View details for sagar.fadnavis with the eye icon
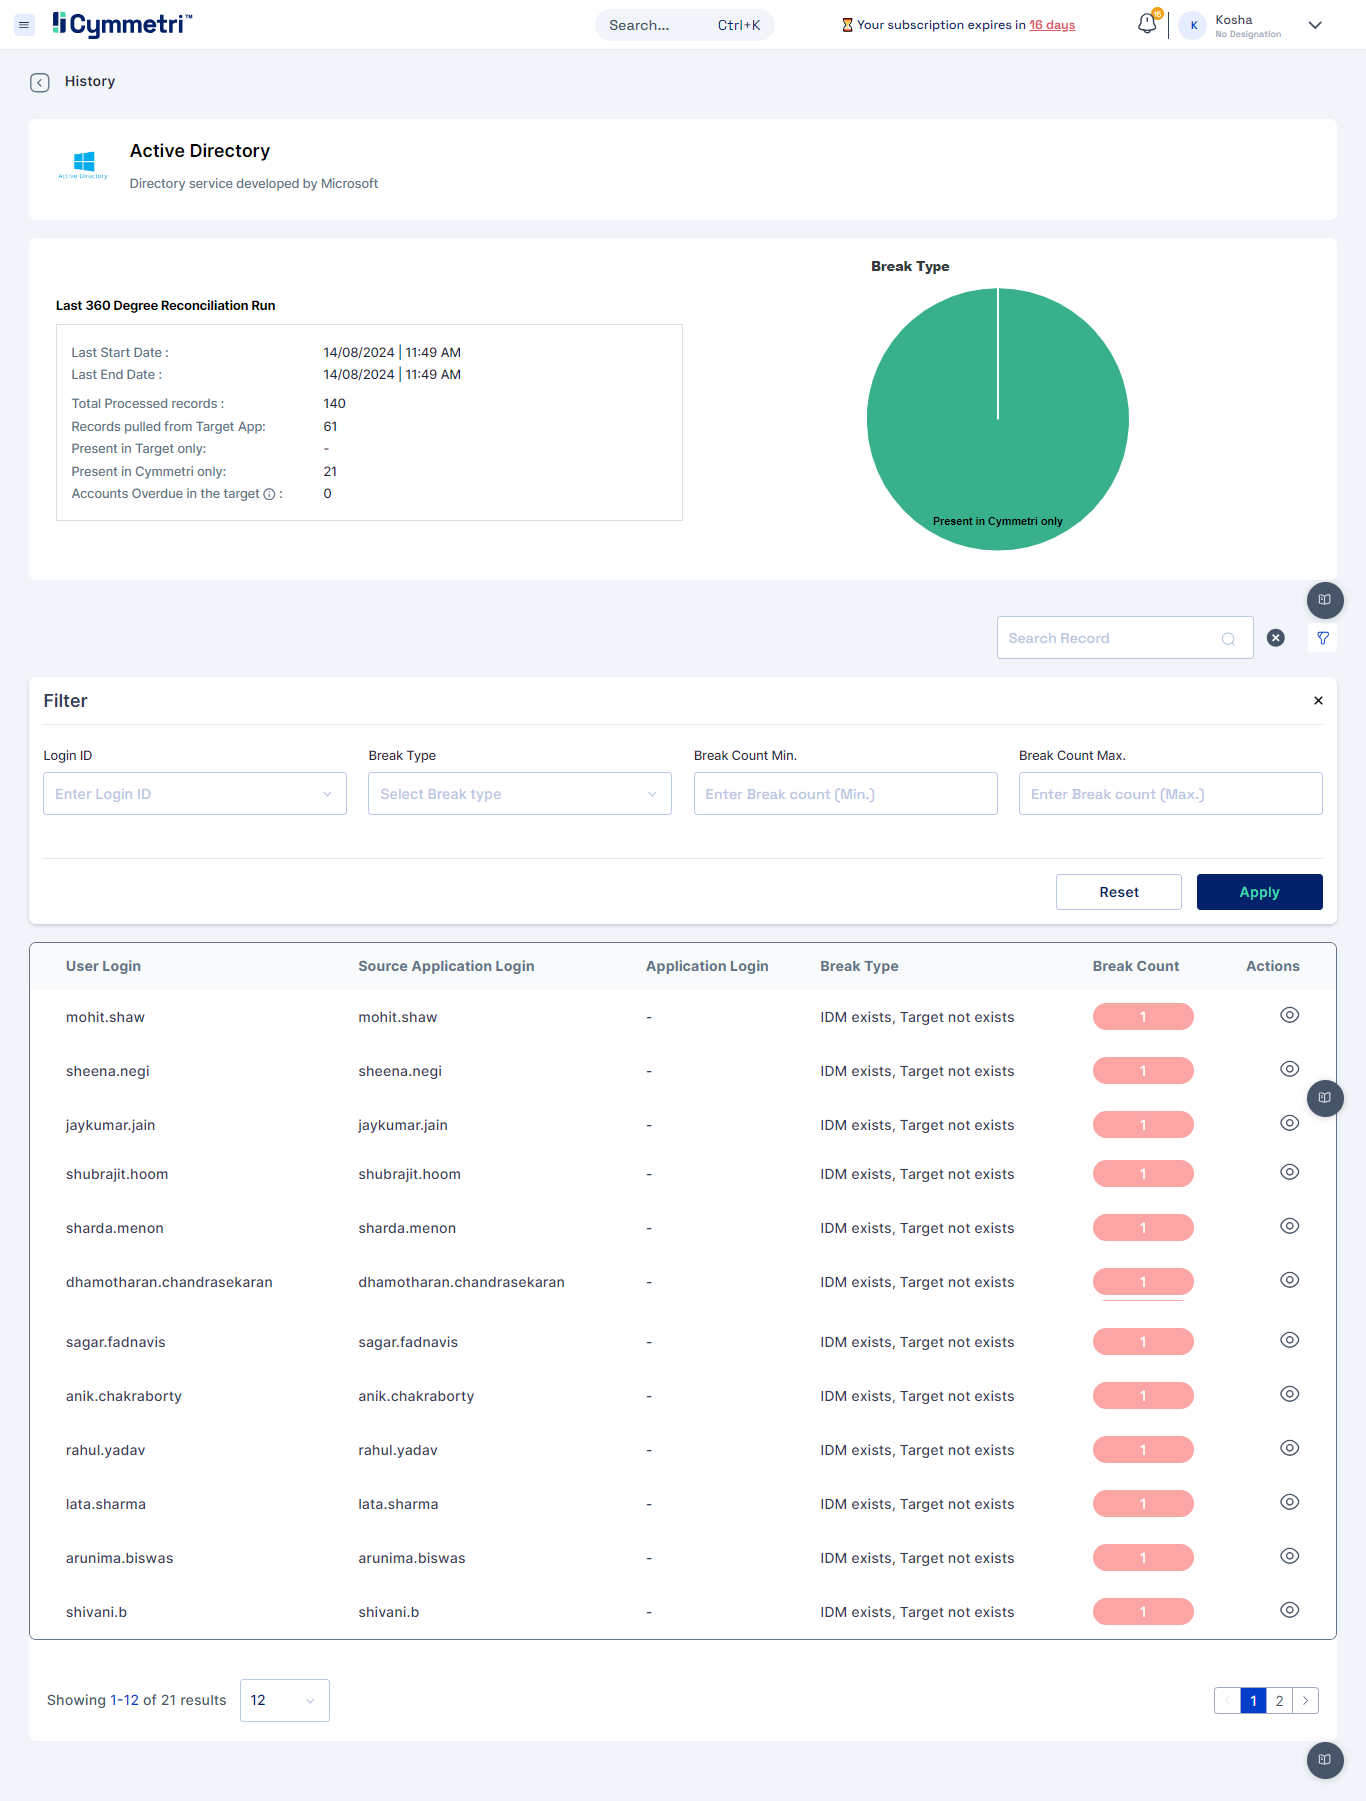This screenshot has width=1366, height=1801. (x=1289, y=1341)
